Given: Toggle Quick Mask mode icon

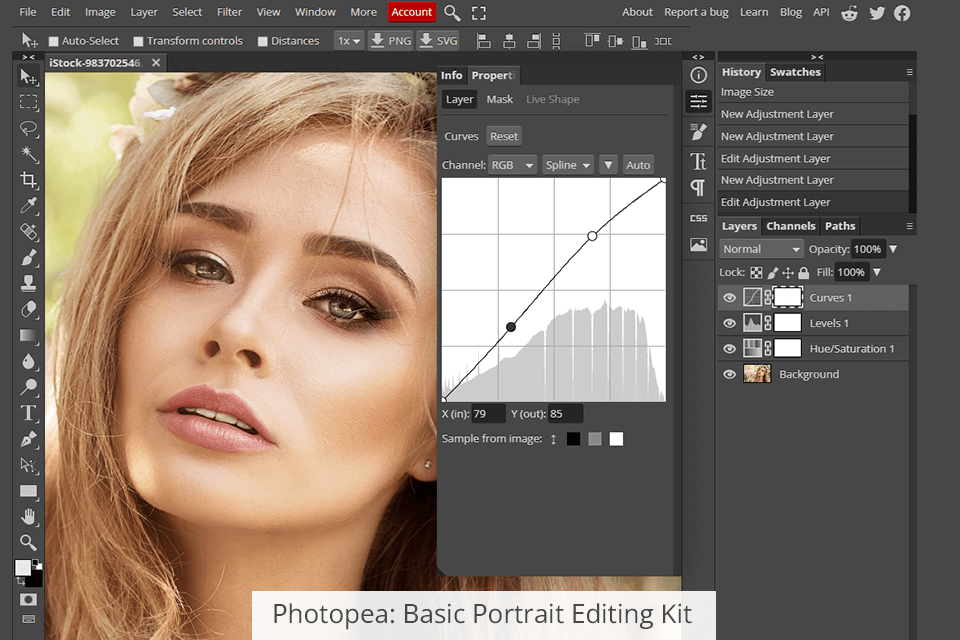Looking at the screenshot, I should (x=28, y=600).
